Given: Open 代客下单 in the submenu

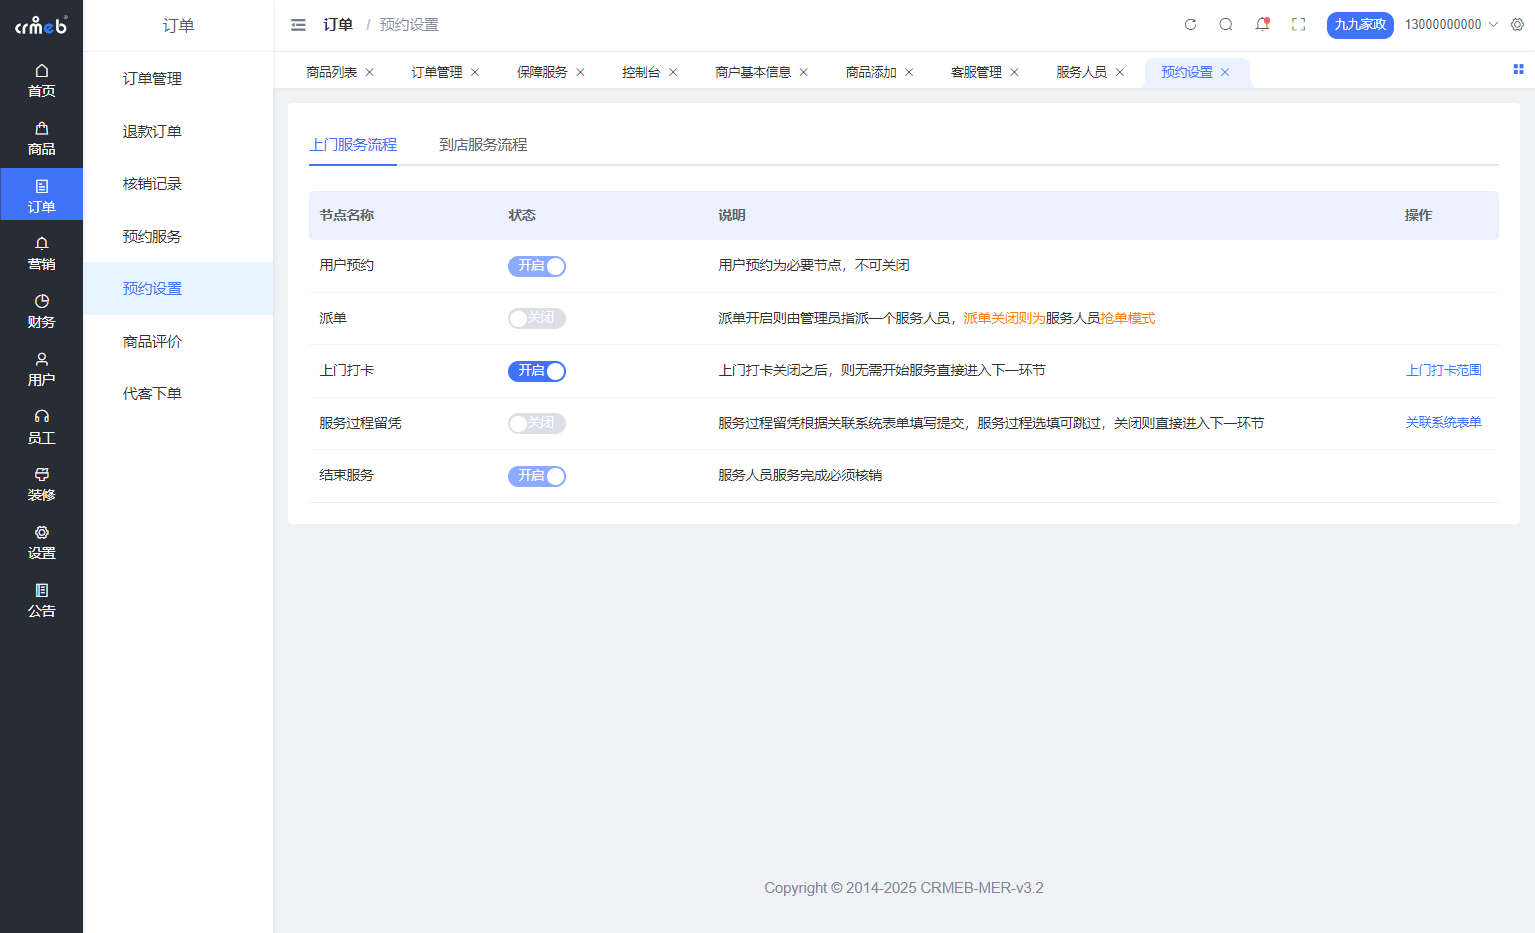Looking at the screenshot, I should [178, 393].
